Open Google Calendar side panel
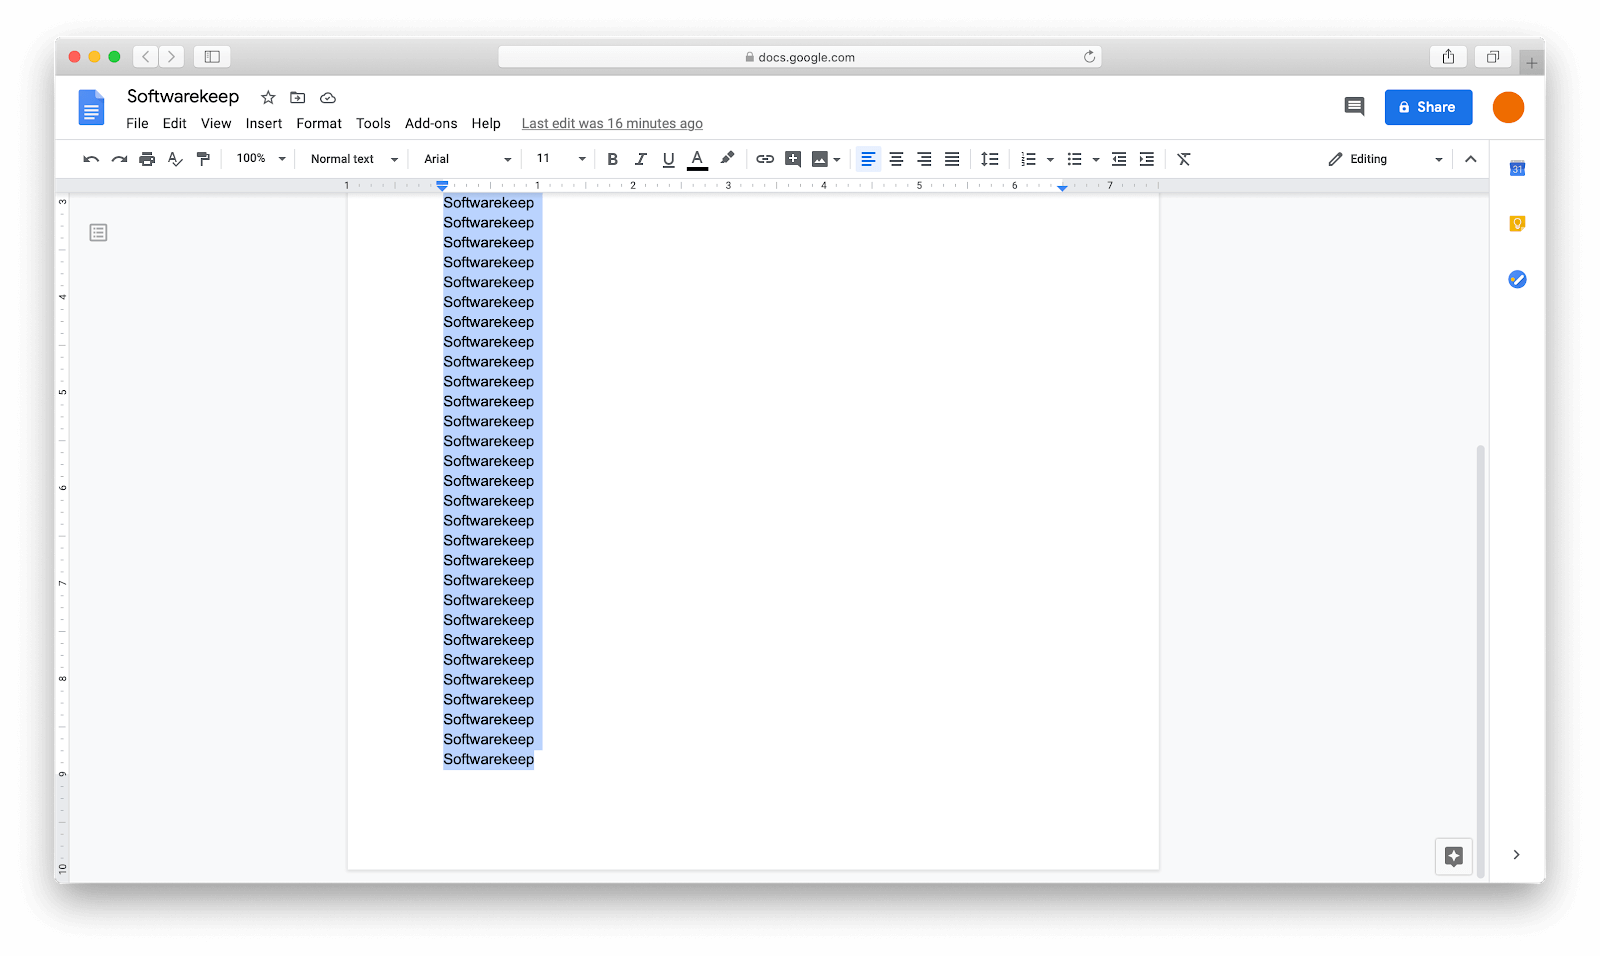This screenshot has width=1600, height=956. point(1517,168)
